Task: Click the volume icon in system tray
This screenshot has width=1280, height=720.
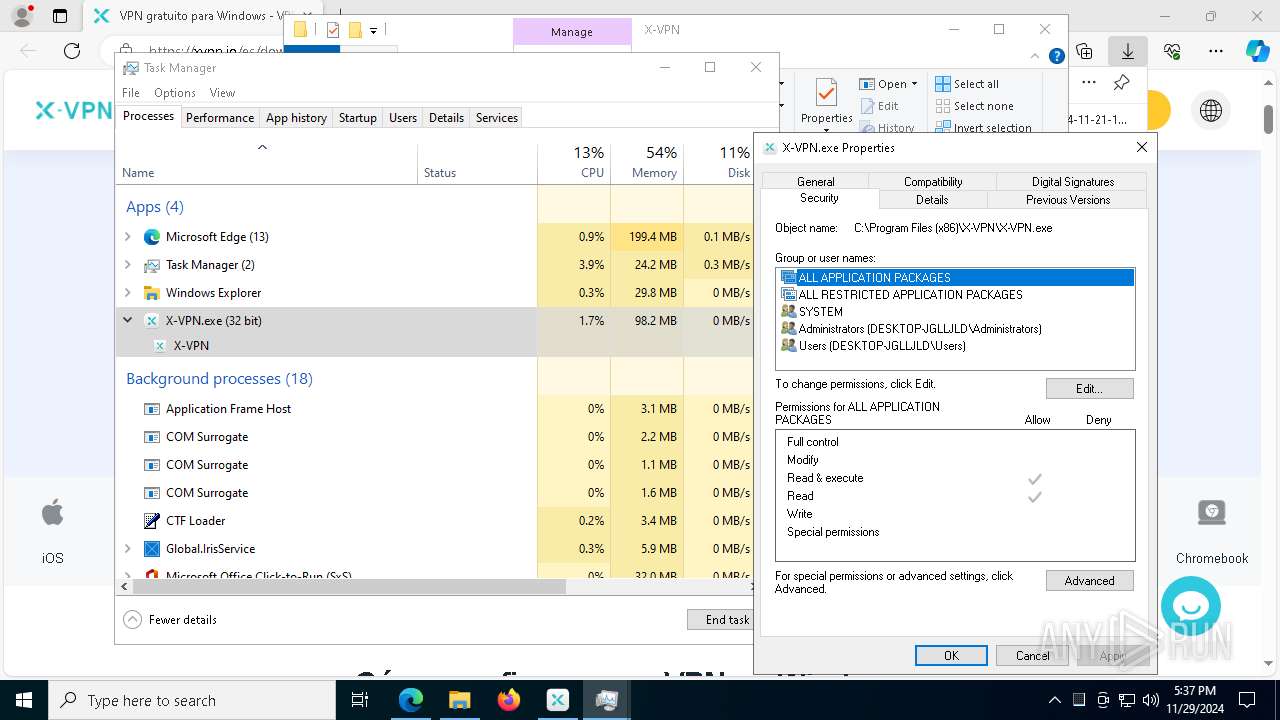Action: tap(1151, 700)
